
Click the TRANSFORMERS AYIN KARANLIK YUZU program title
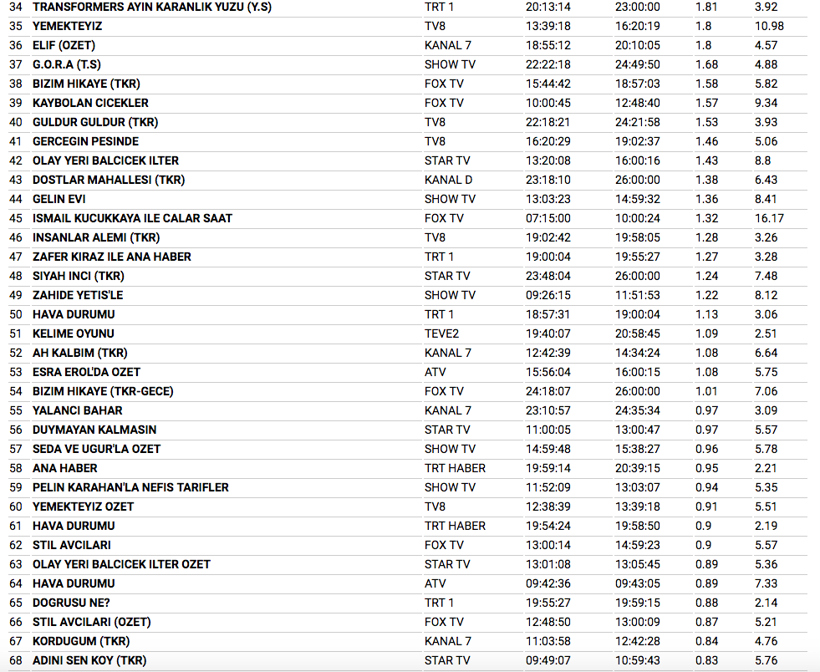151,7
